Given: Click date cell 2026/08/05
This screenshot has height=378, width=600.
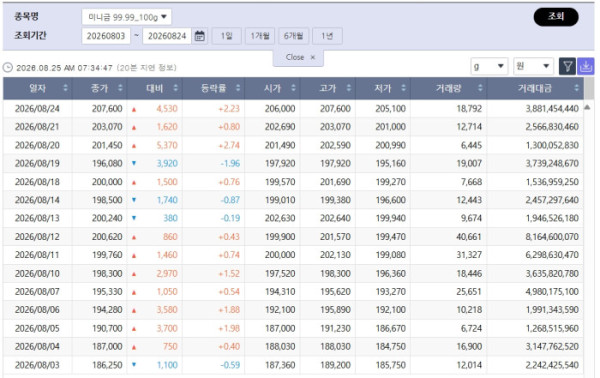Looking at the screenshot, I should (x=37, y=328).
